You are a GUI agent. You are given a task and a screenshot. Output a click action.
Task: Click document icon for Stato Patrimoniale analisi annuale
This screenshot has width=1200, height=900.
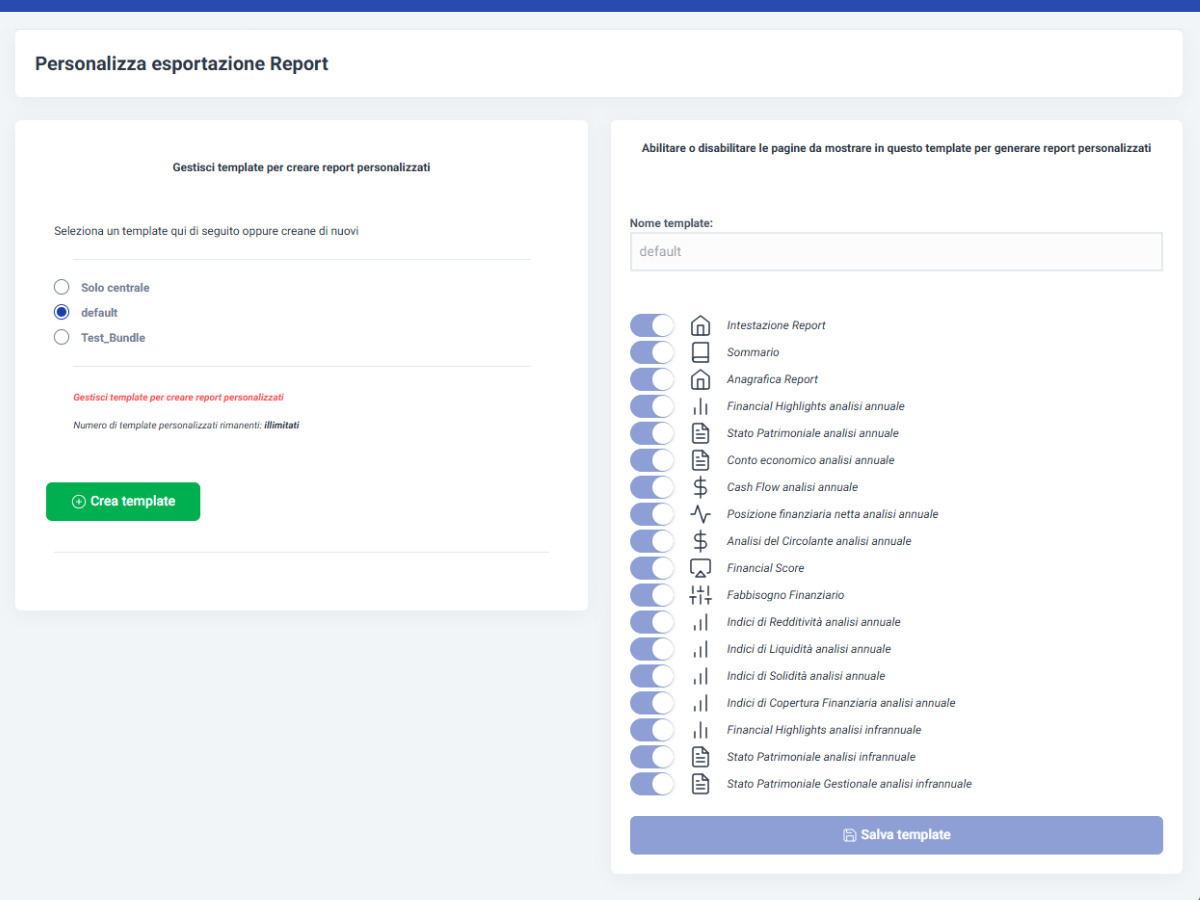[x=700, y=433]
